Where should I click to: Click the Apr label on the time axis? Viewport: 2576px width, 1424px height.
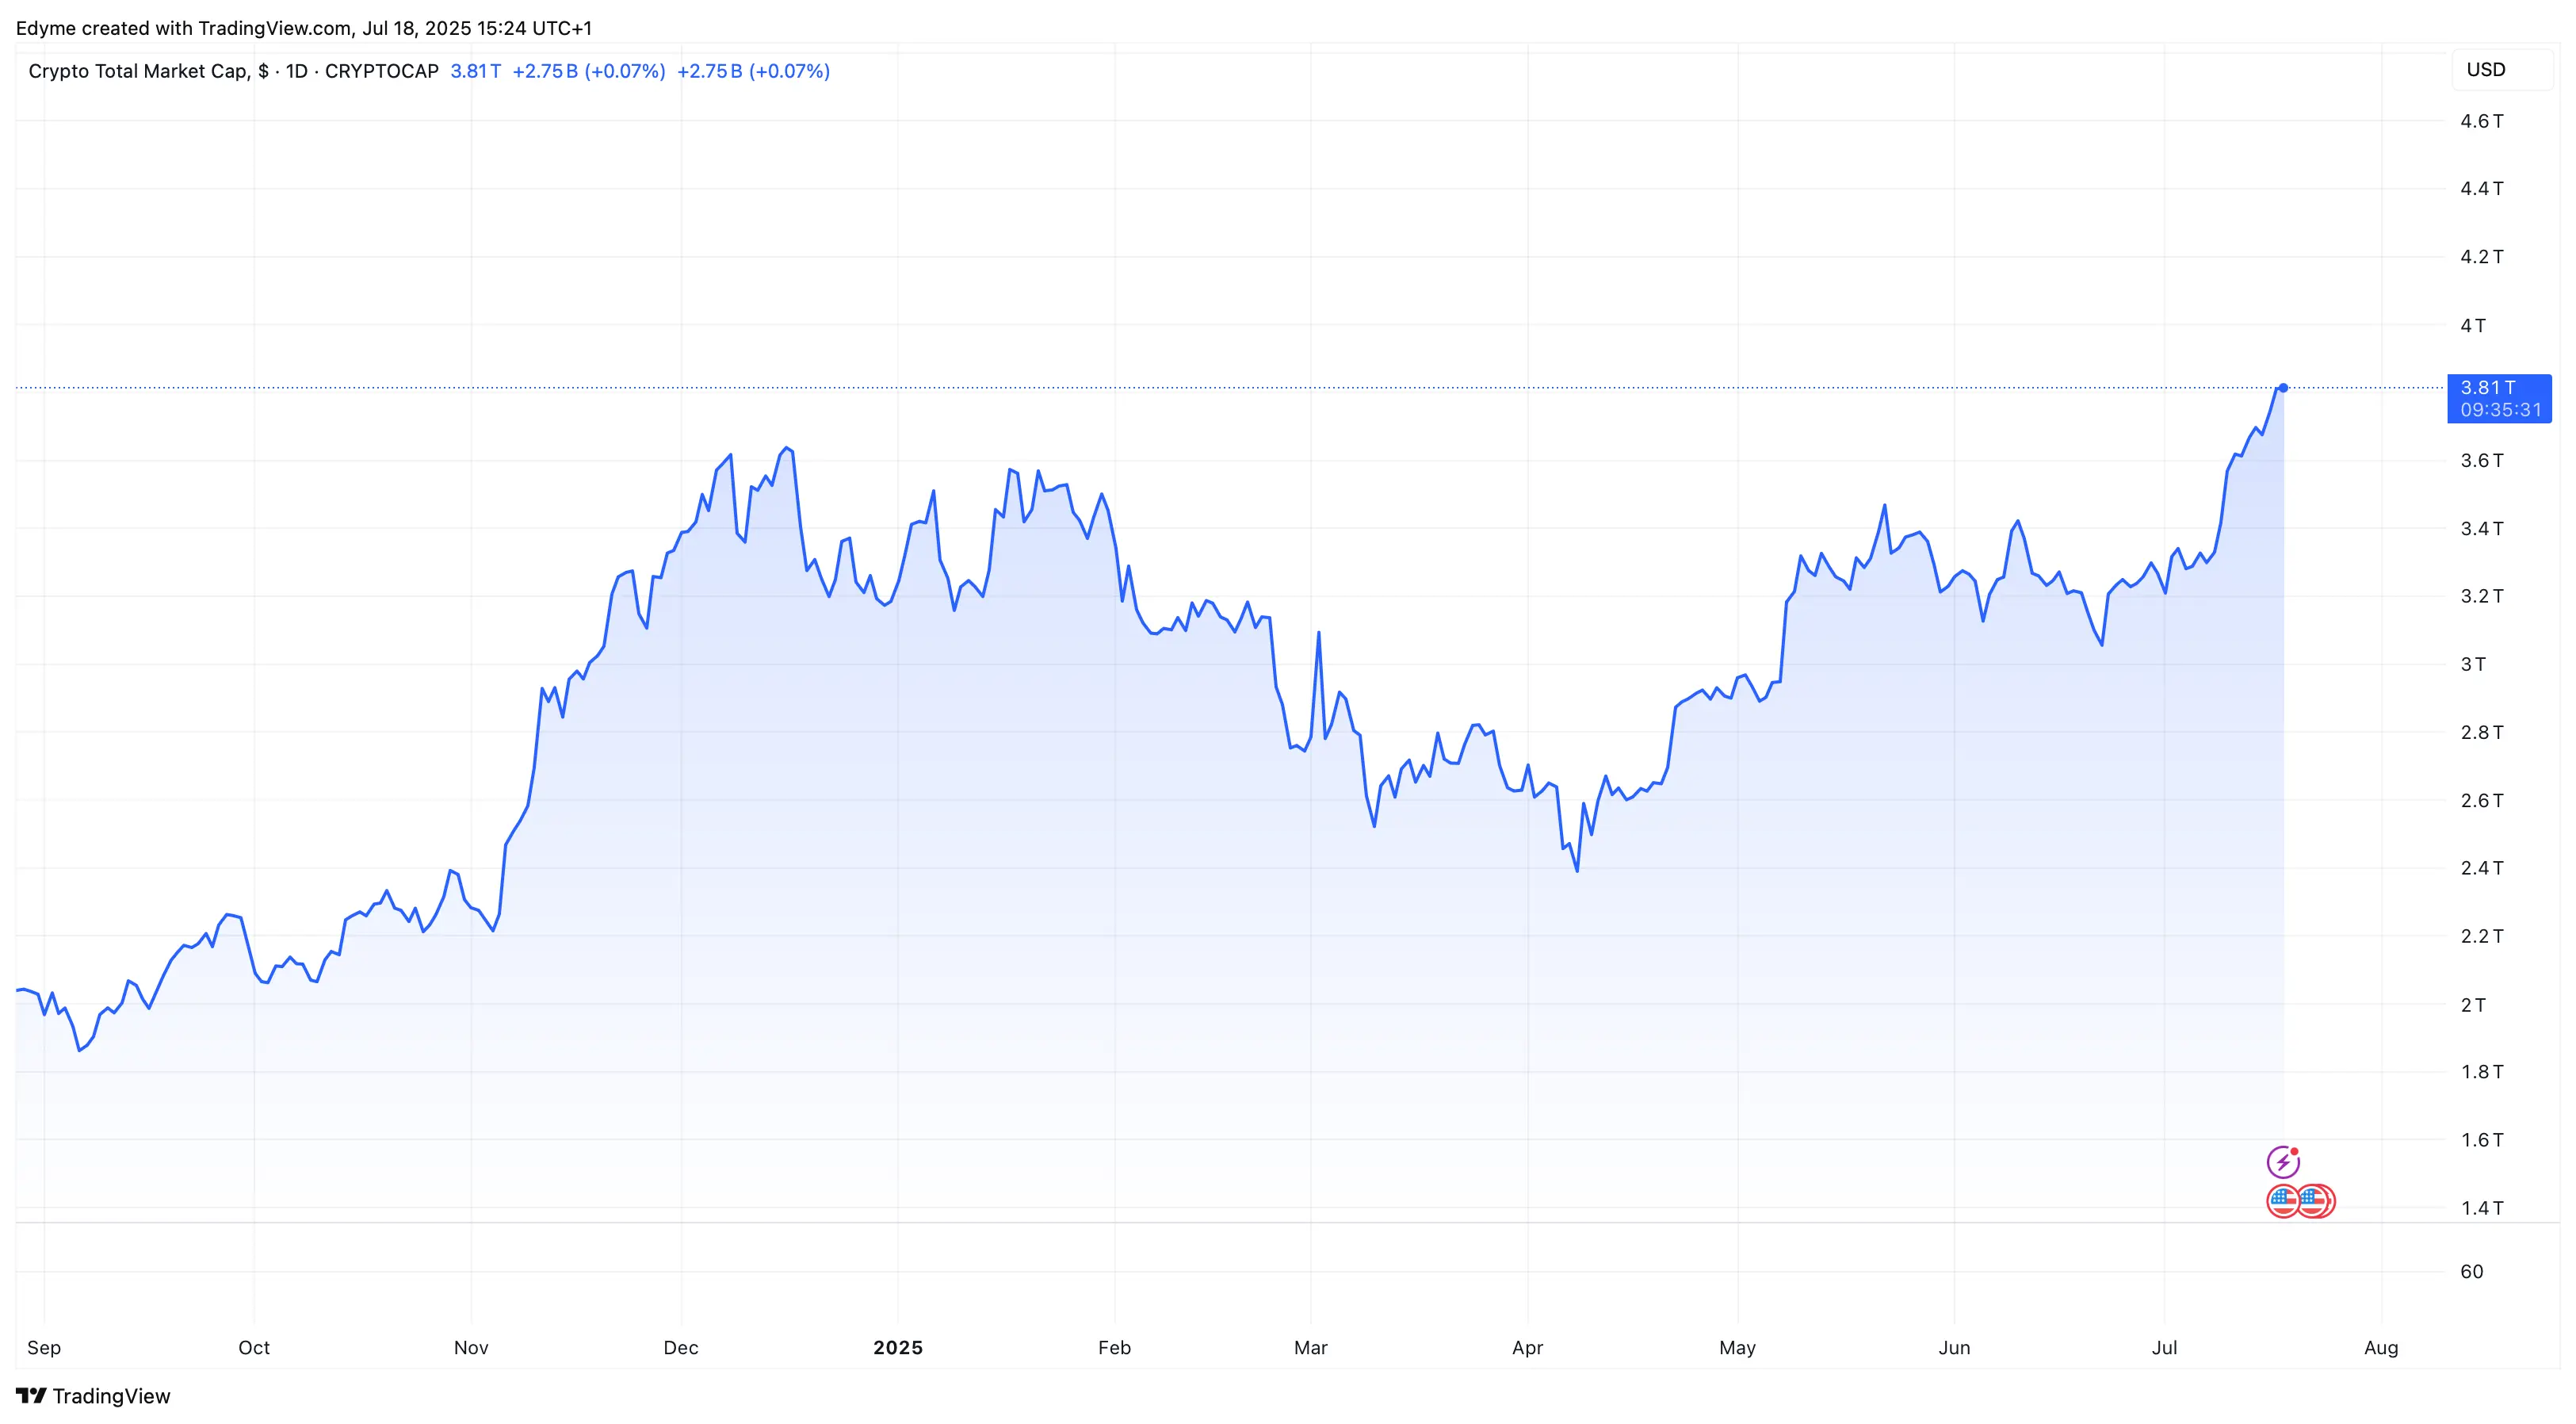(x=1528, y=1348)
